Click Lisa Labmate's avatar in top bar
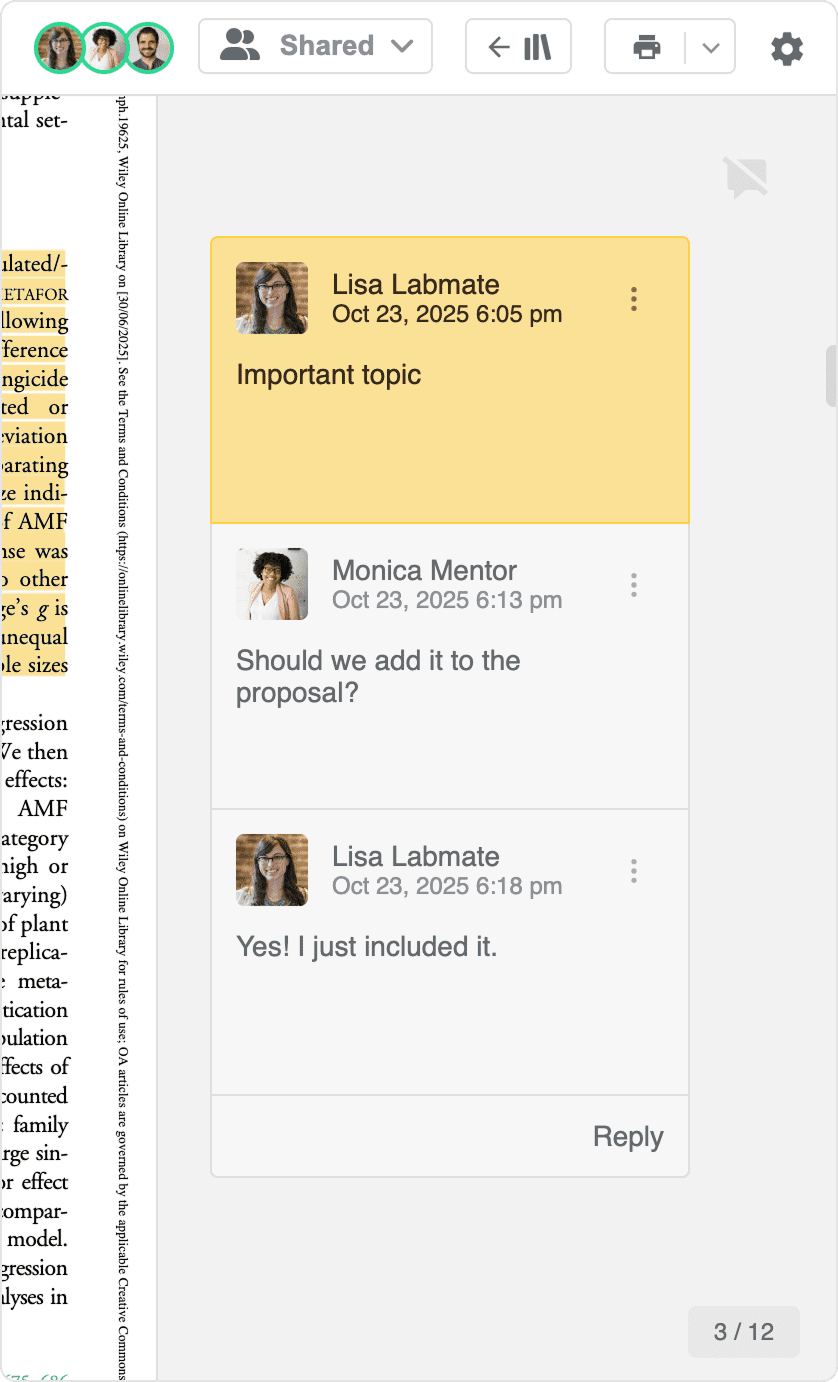 click(x=58, y=47)
